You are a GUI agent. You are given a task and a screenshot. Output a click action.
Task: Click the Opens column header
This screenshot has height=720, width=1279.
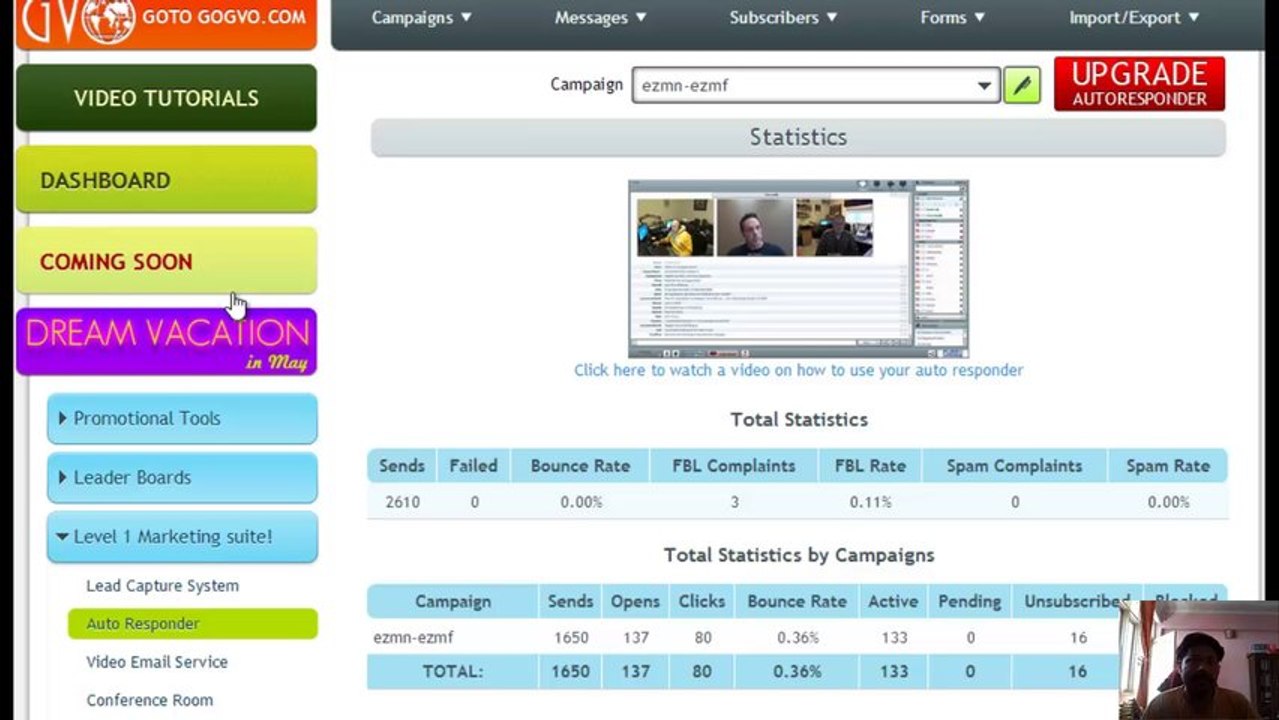coord(635,602)
